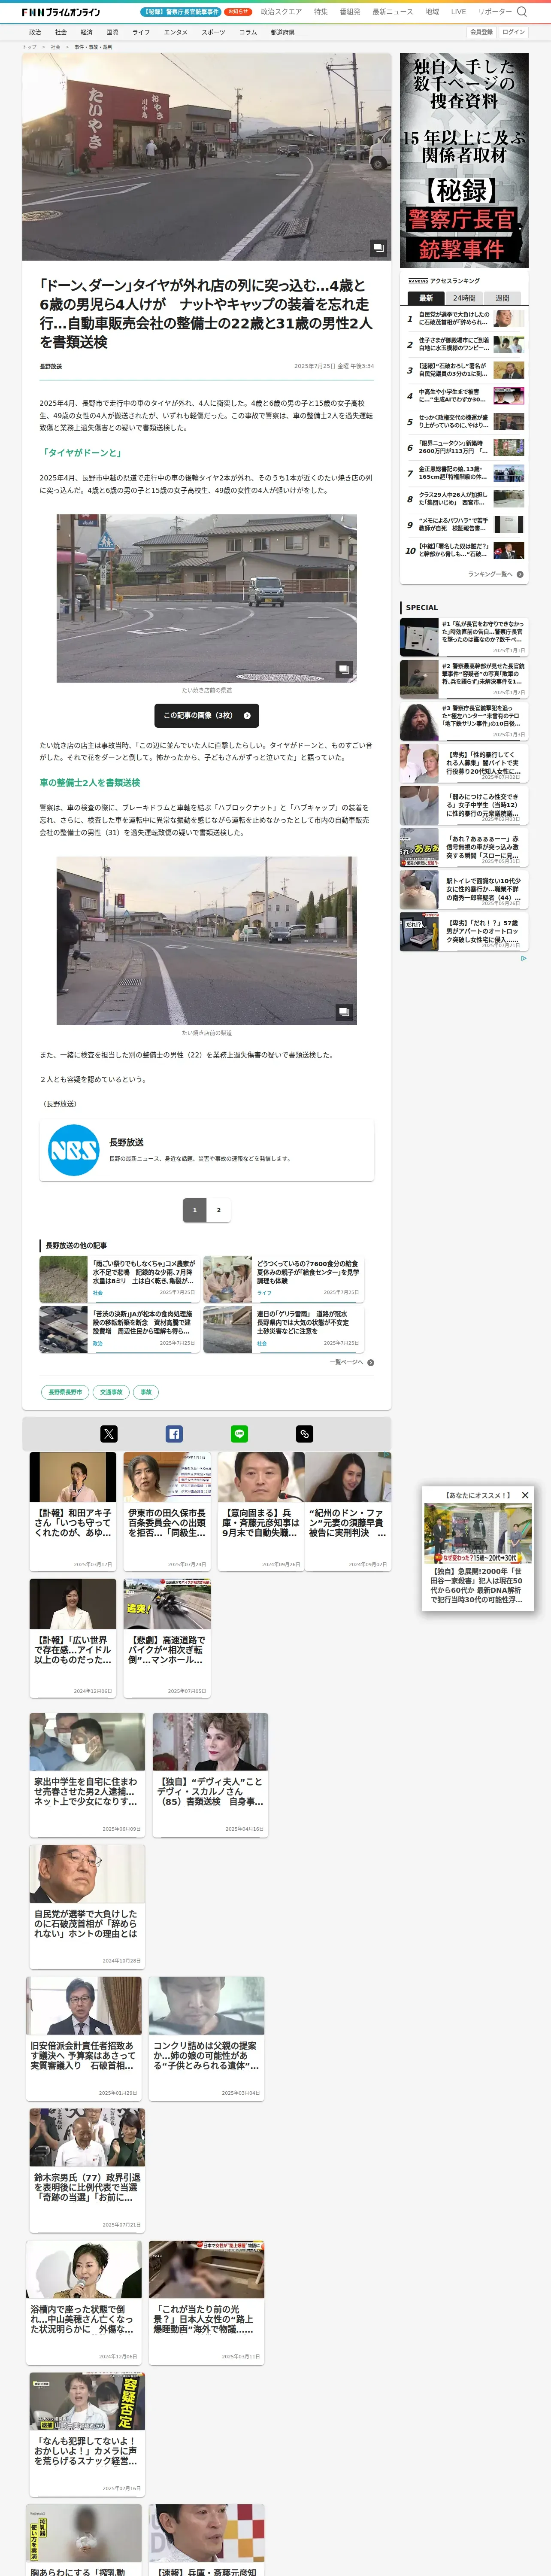Viewport: 551px width, 2576px height.
Task: Open 番組発 in top menu
Action: pyautogui.click(x=350, y=12)
